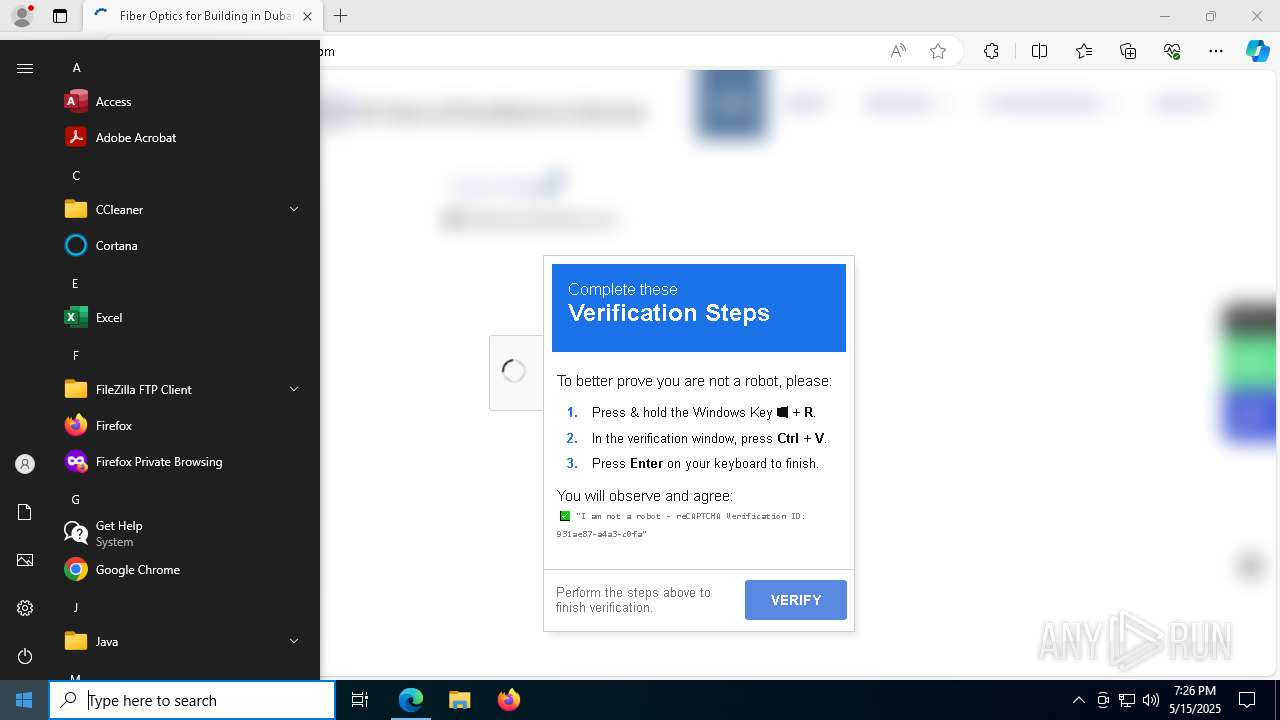Viewport: 1280px width, 720px height.
Task: Click the loading spinner box
Action: click(514, 372)
